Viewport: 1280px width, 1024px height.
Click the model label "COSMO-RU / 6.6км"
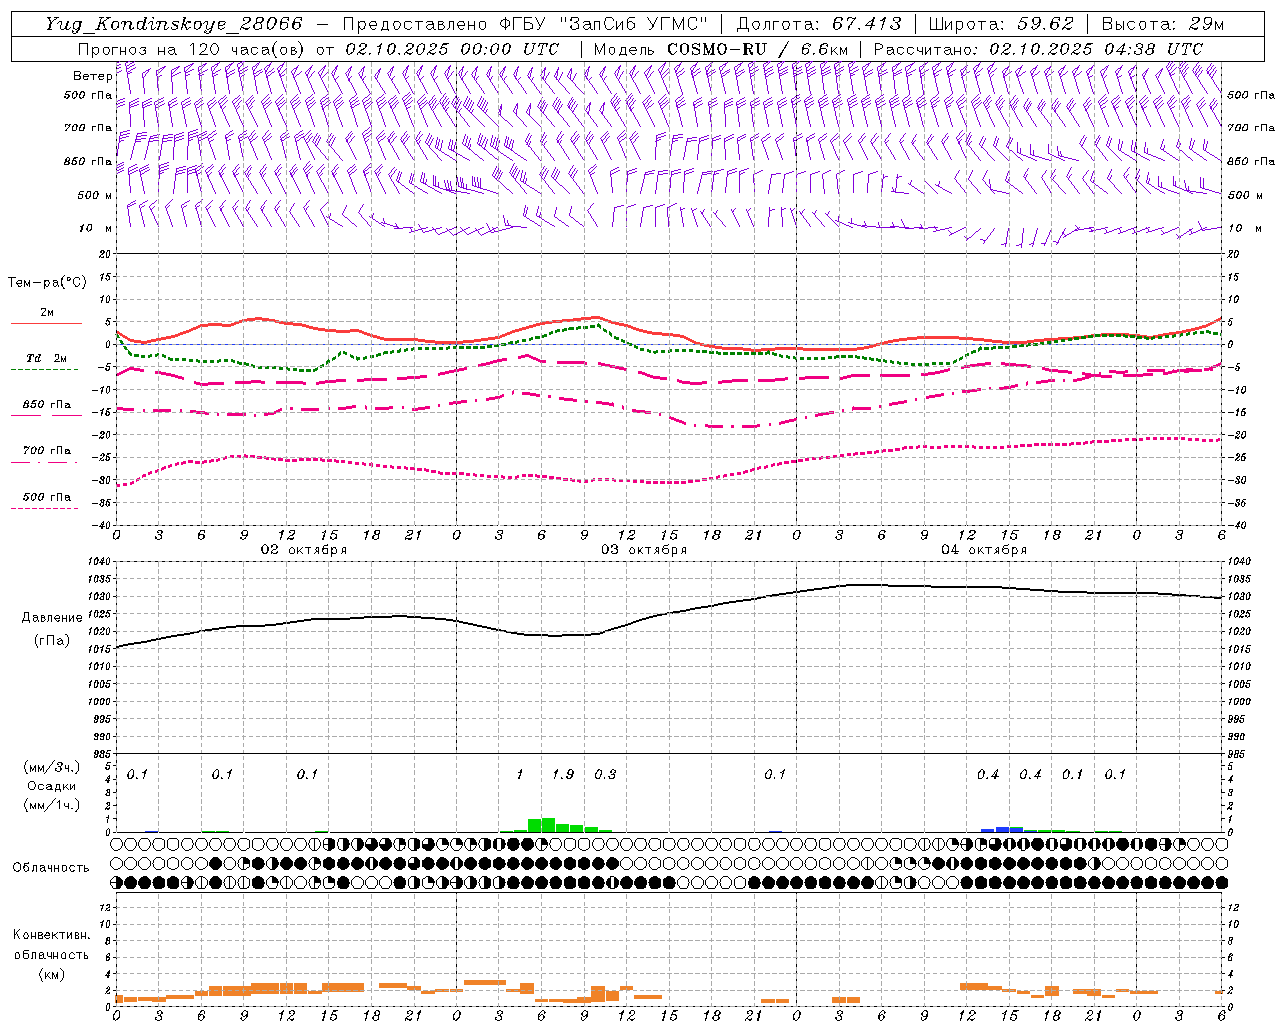click(758, 48)
